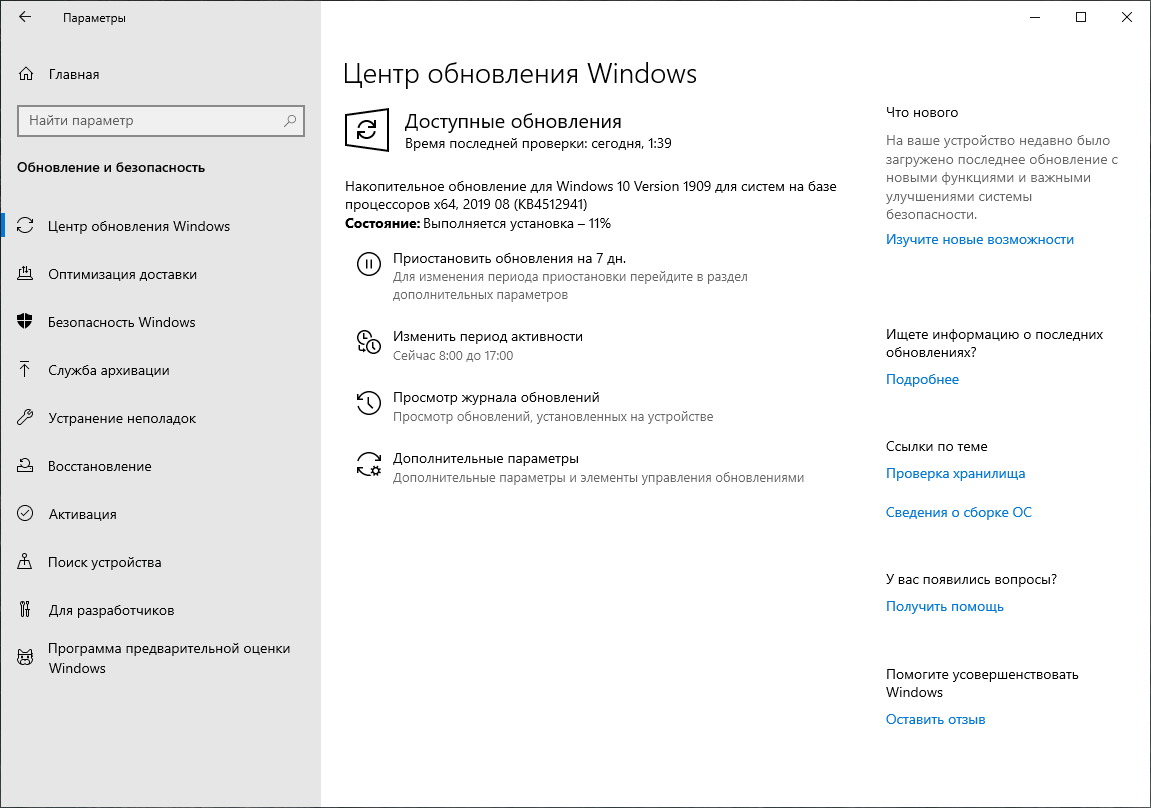Image resolution: width=1151 pixels, height=808 pixels.
Task: Click the Получить помощь link
Action: (944, 606)
